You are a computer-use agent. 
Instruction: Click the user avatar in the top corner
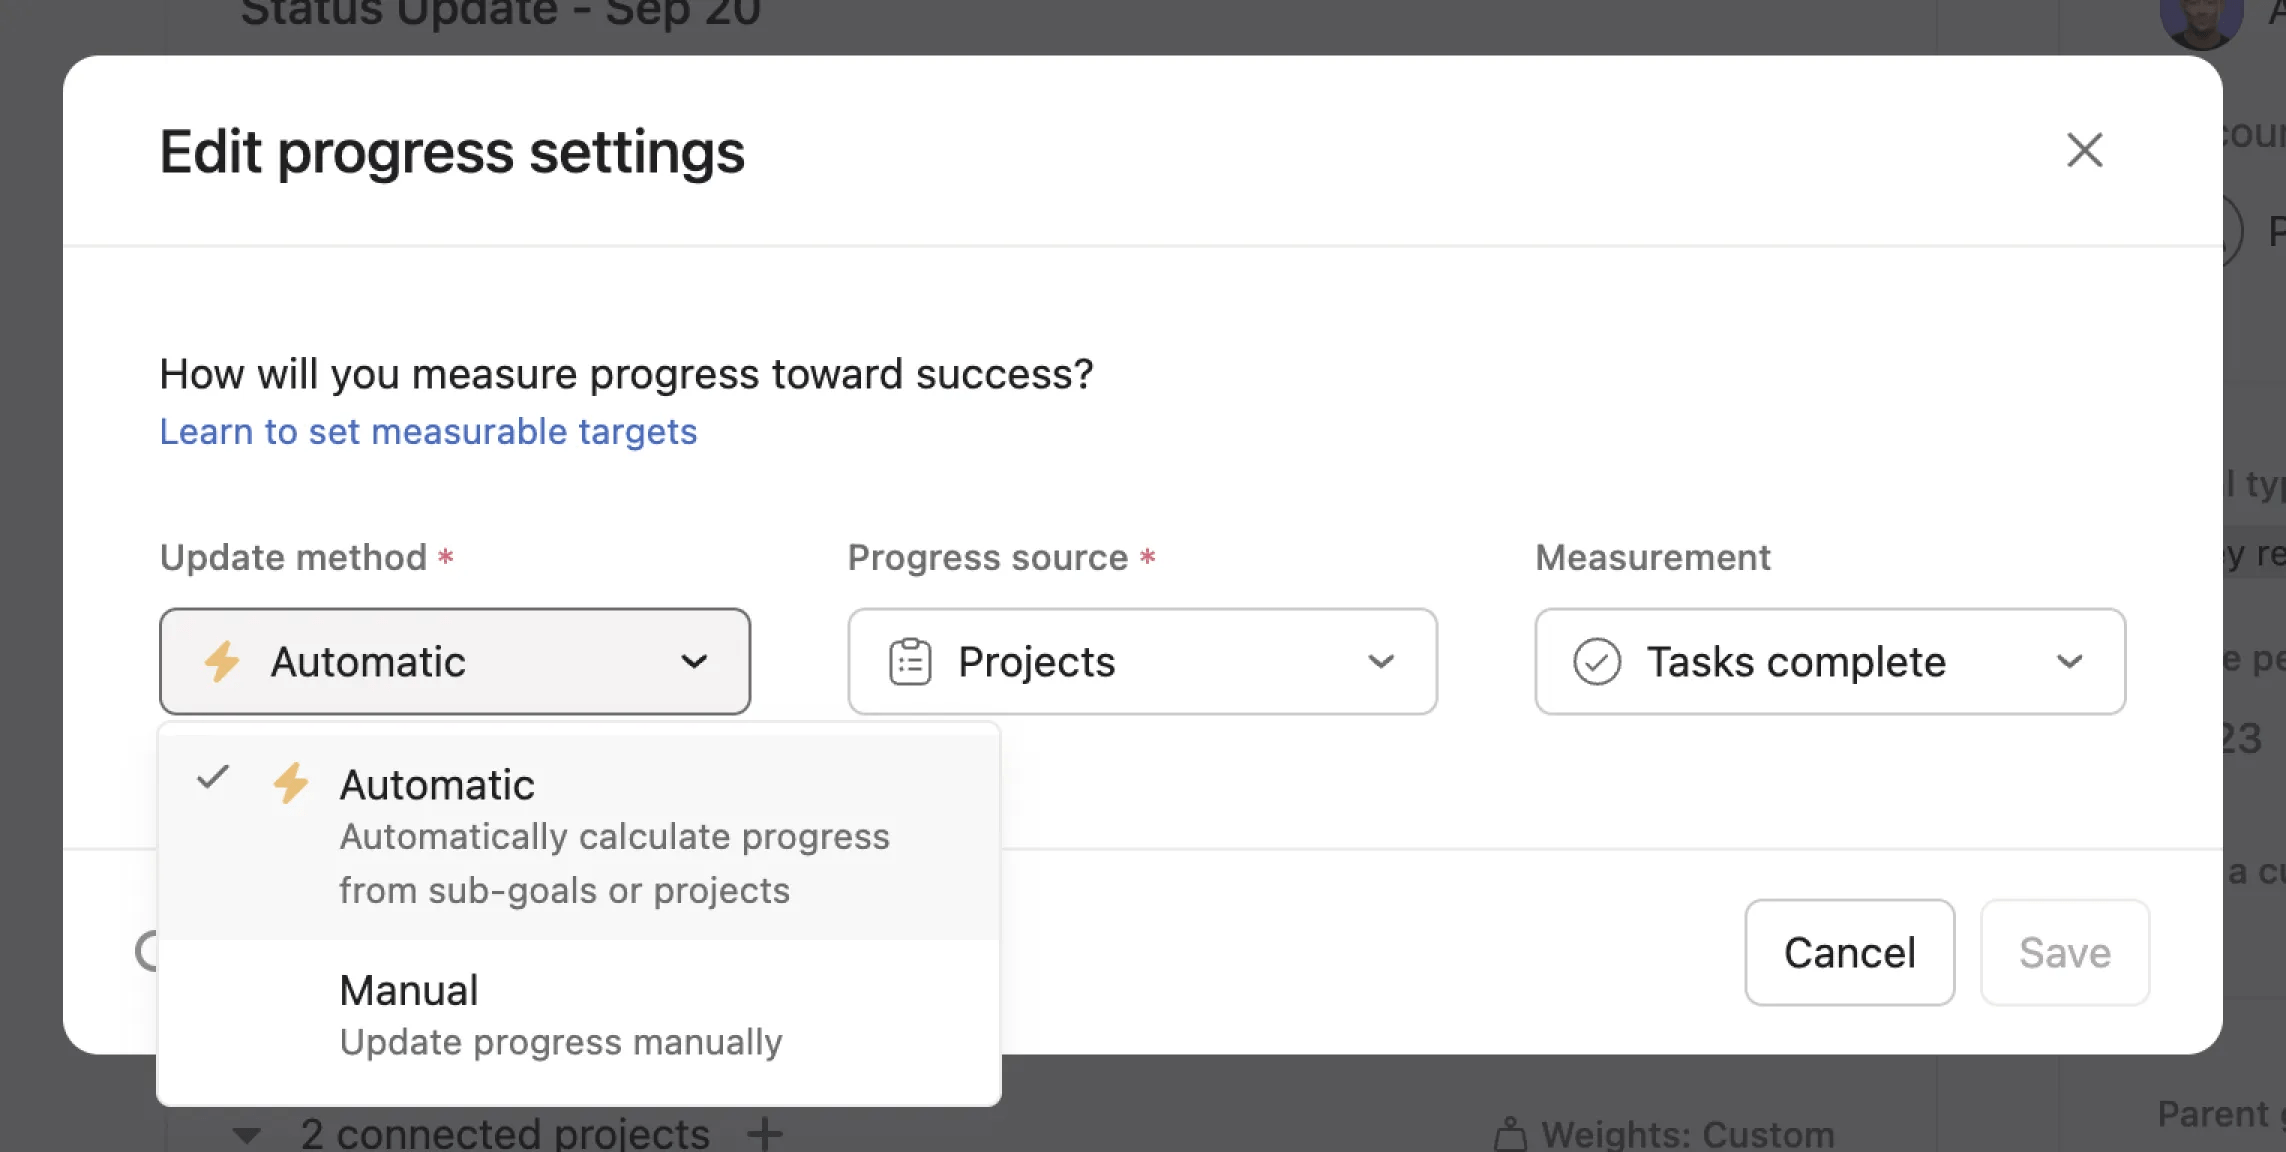click(x=2200, y=22)
